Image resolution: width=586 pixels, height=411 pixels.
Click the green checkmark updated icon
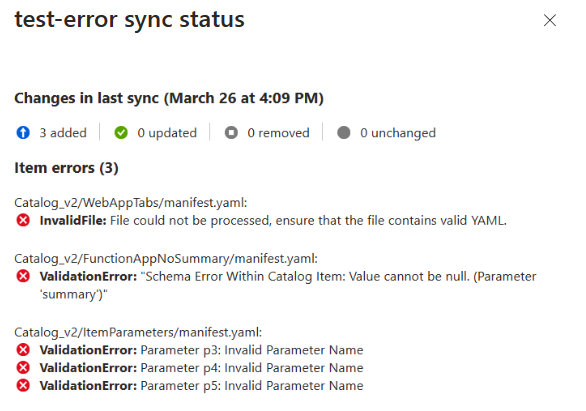tap(121, 133)
